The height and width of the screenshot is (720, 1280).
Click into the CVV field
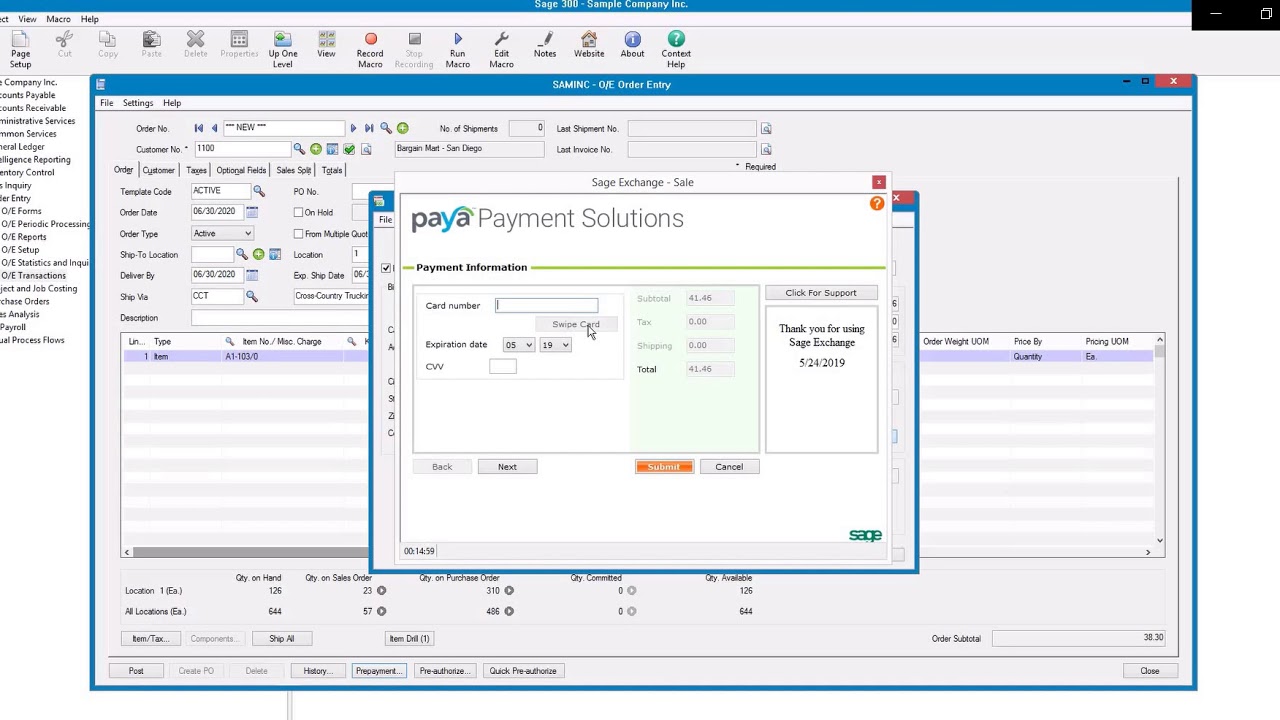click(503, 367)
